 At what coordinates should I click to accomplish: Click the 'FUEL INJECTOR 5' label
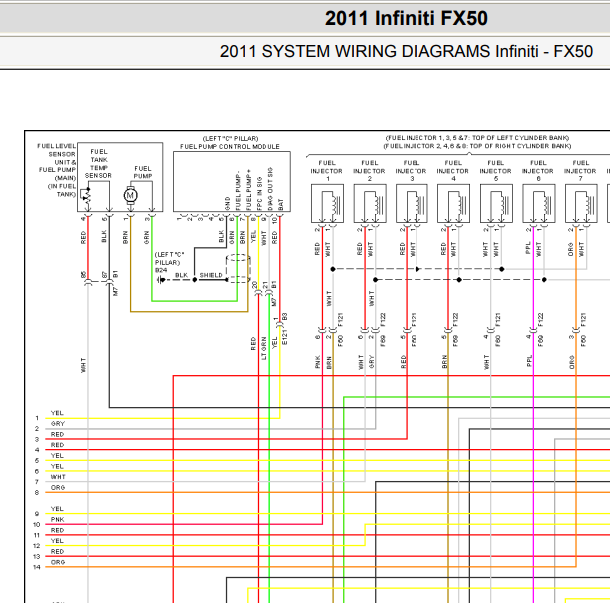click(x=496, y=171)
